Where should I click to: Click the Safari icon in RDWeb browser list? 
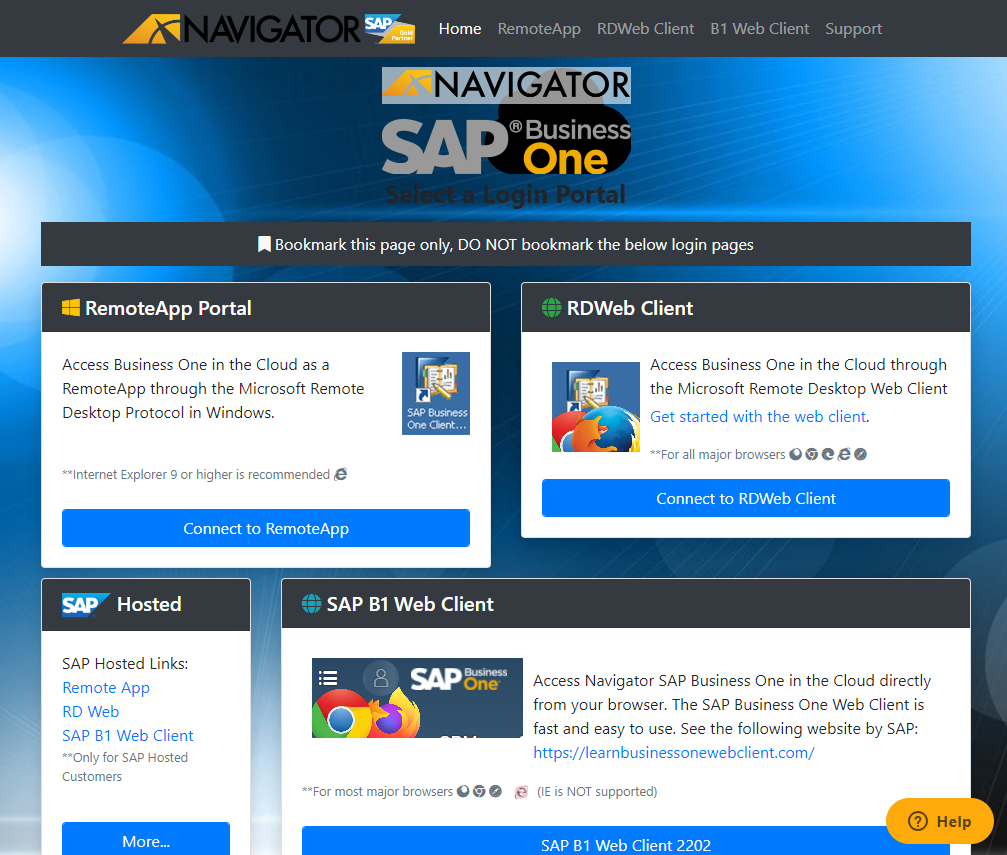[861, 454]
